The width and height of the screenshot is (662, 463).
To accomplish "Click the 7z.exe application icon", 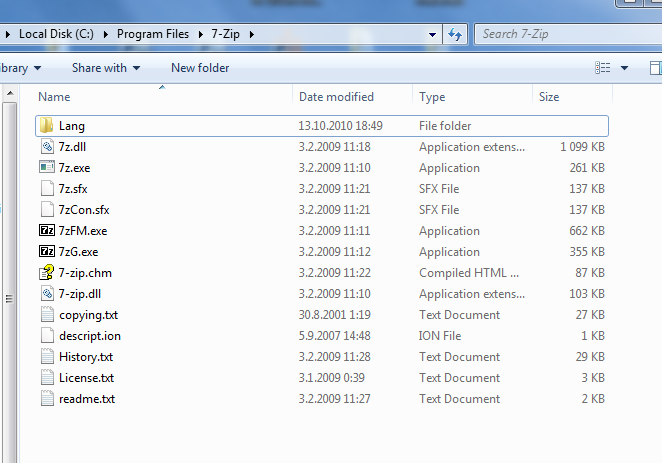I will 47,168.
